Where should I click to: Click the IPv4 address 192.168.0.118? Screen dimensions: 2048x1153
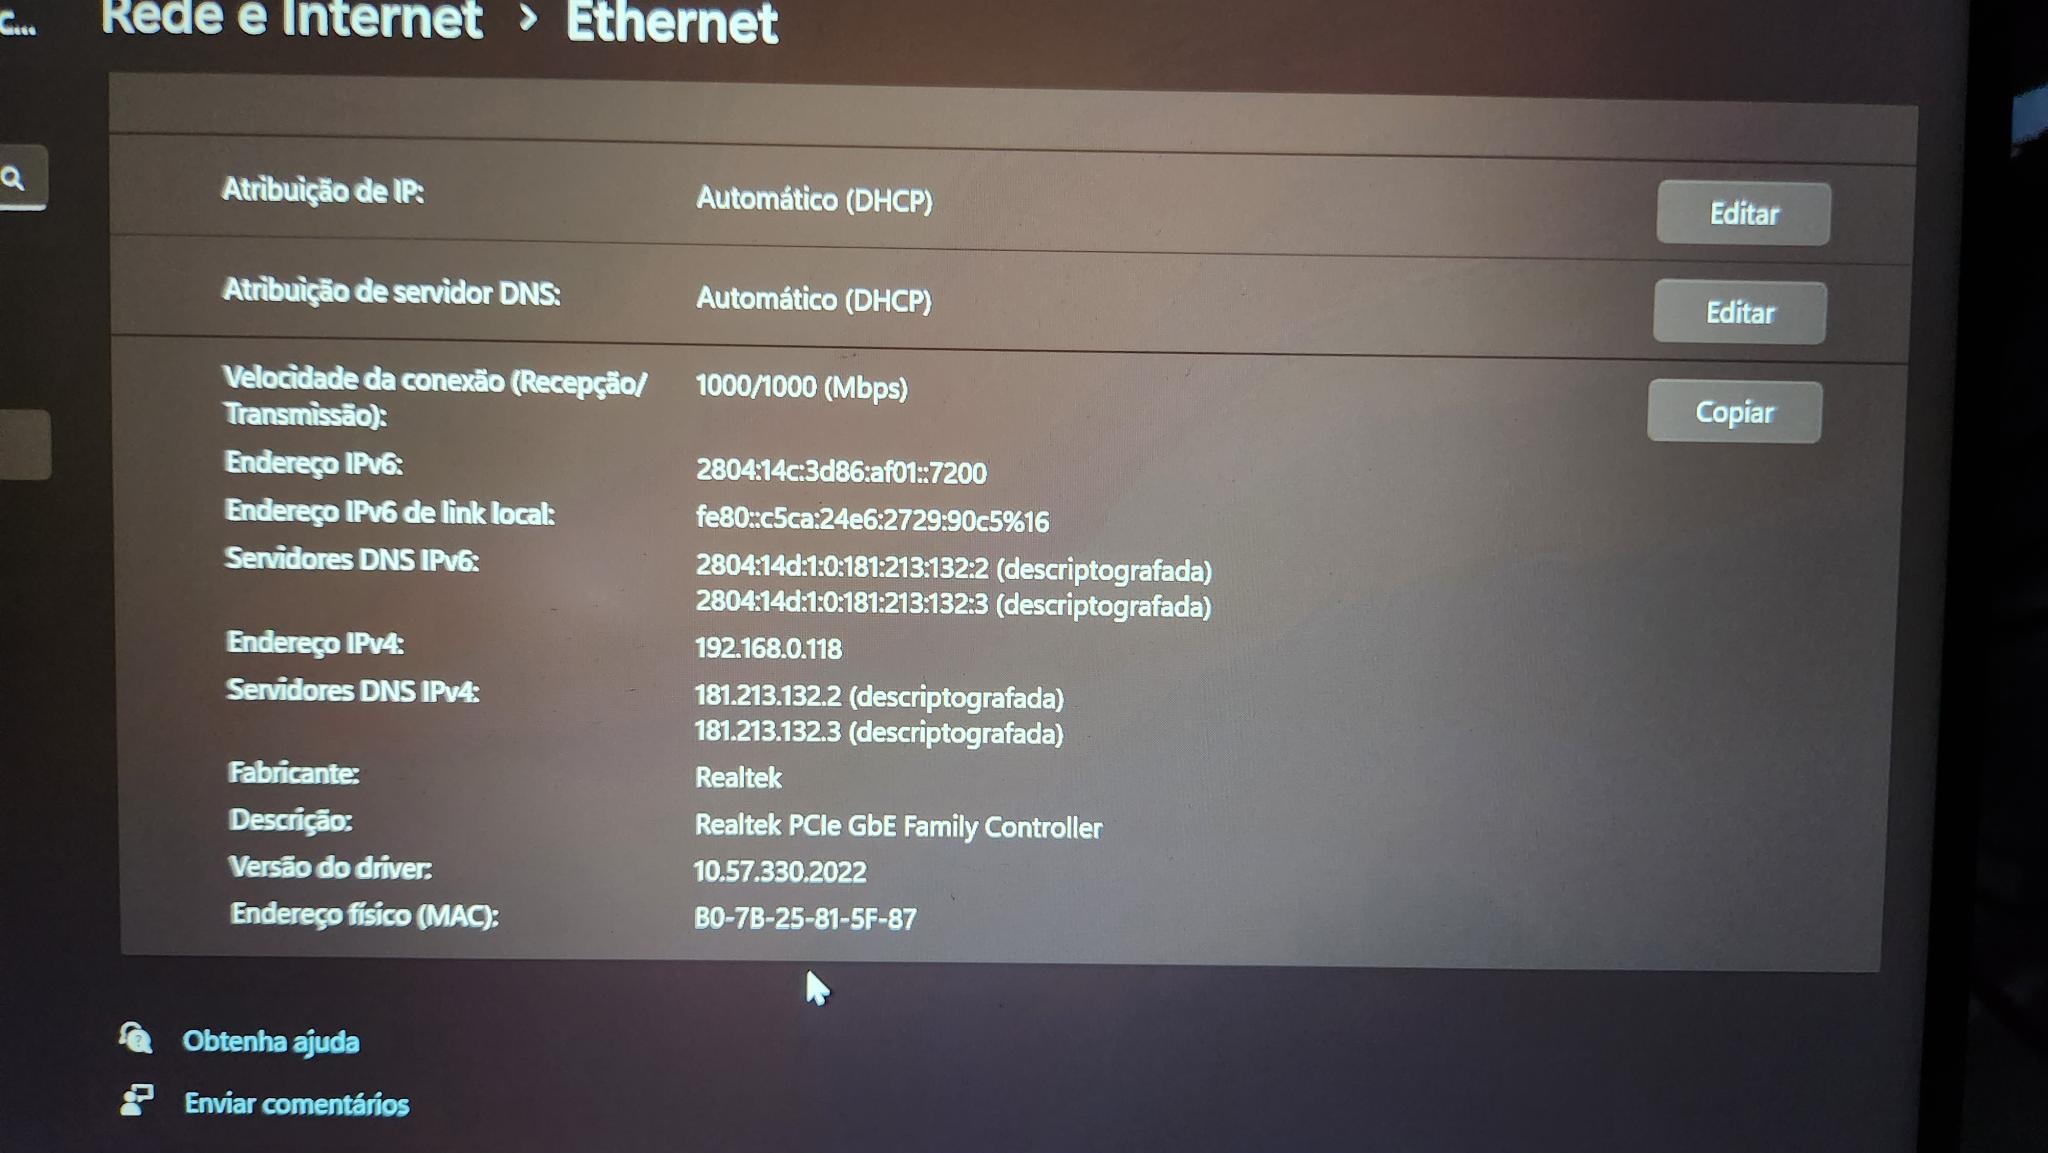coord(768,648)
